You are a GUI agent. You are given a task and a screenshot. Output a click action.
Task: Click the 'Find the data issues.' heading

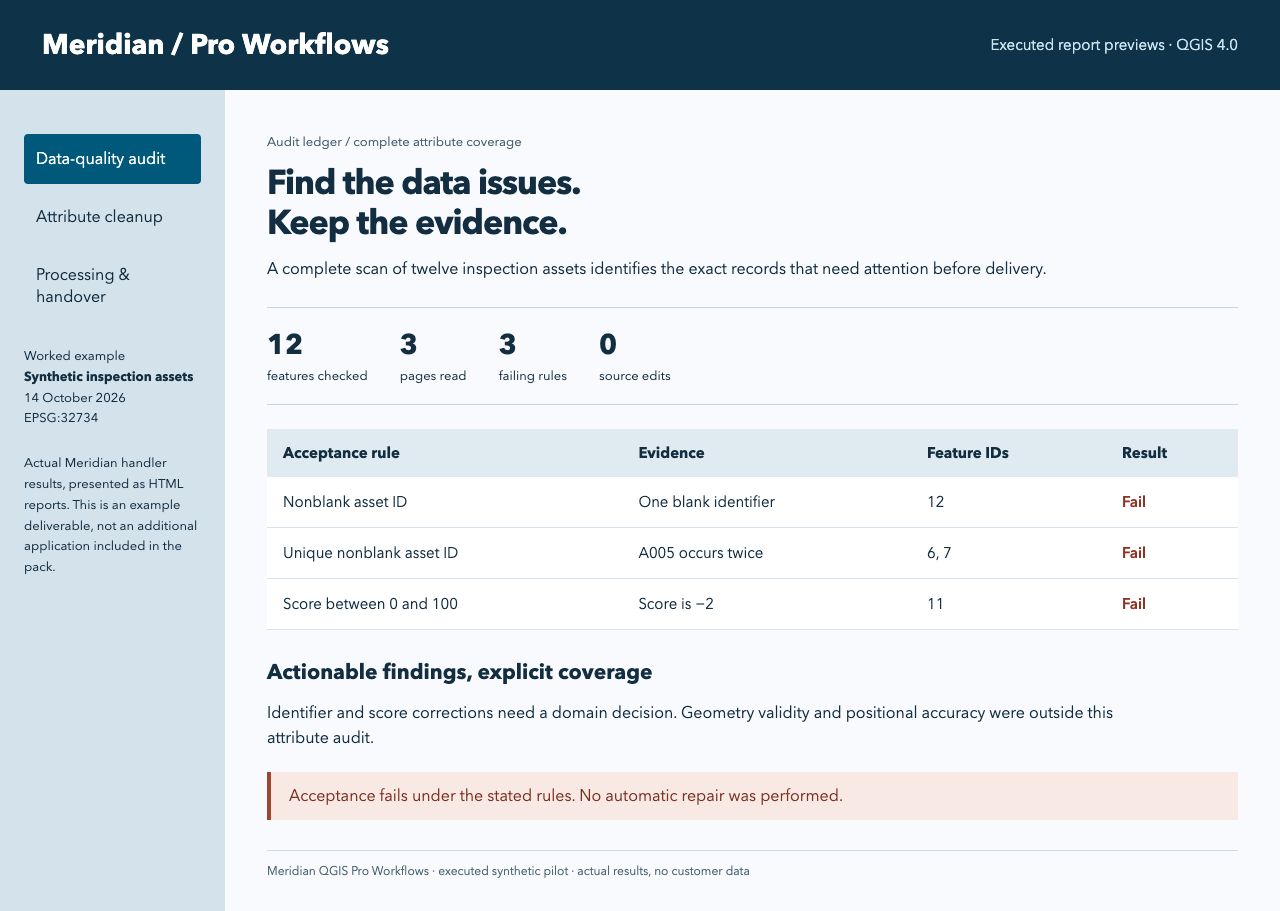[x=424, y=183]
